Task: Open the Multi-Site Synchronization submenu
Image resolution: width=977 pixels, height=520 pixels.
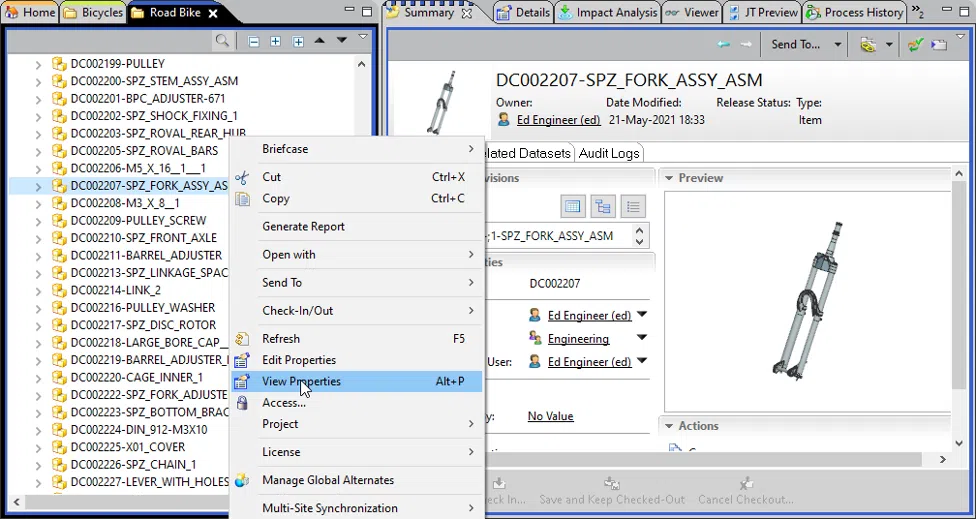Action: [357, 508]
